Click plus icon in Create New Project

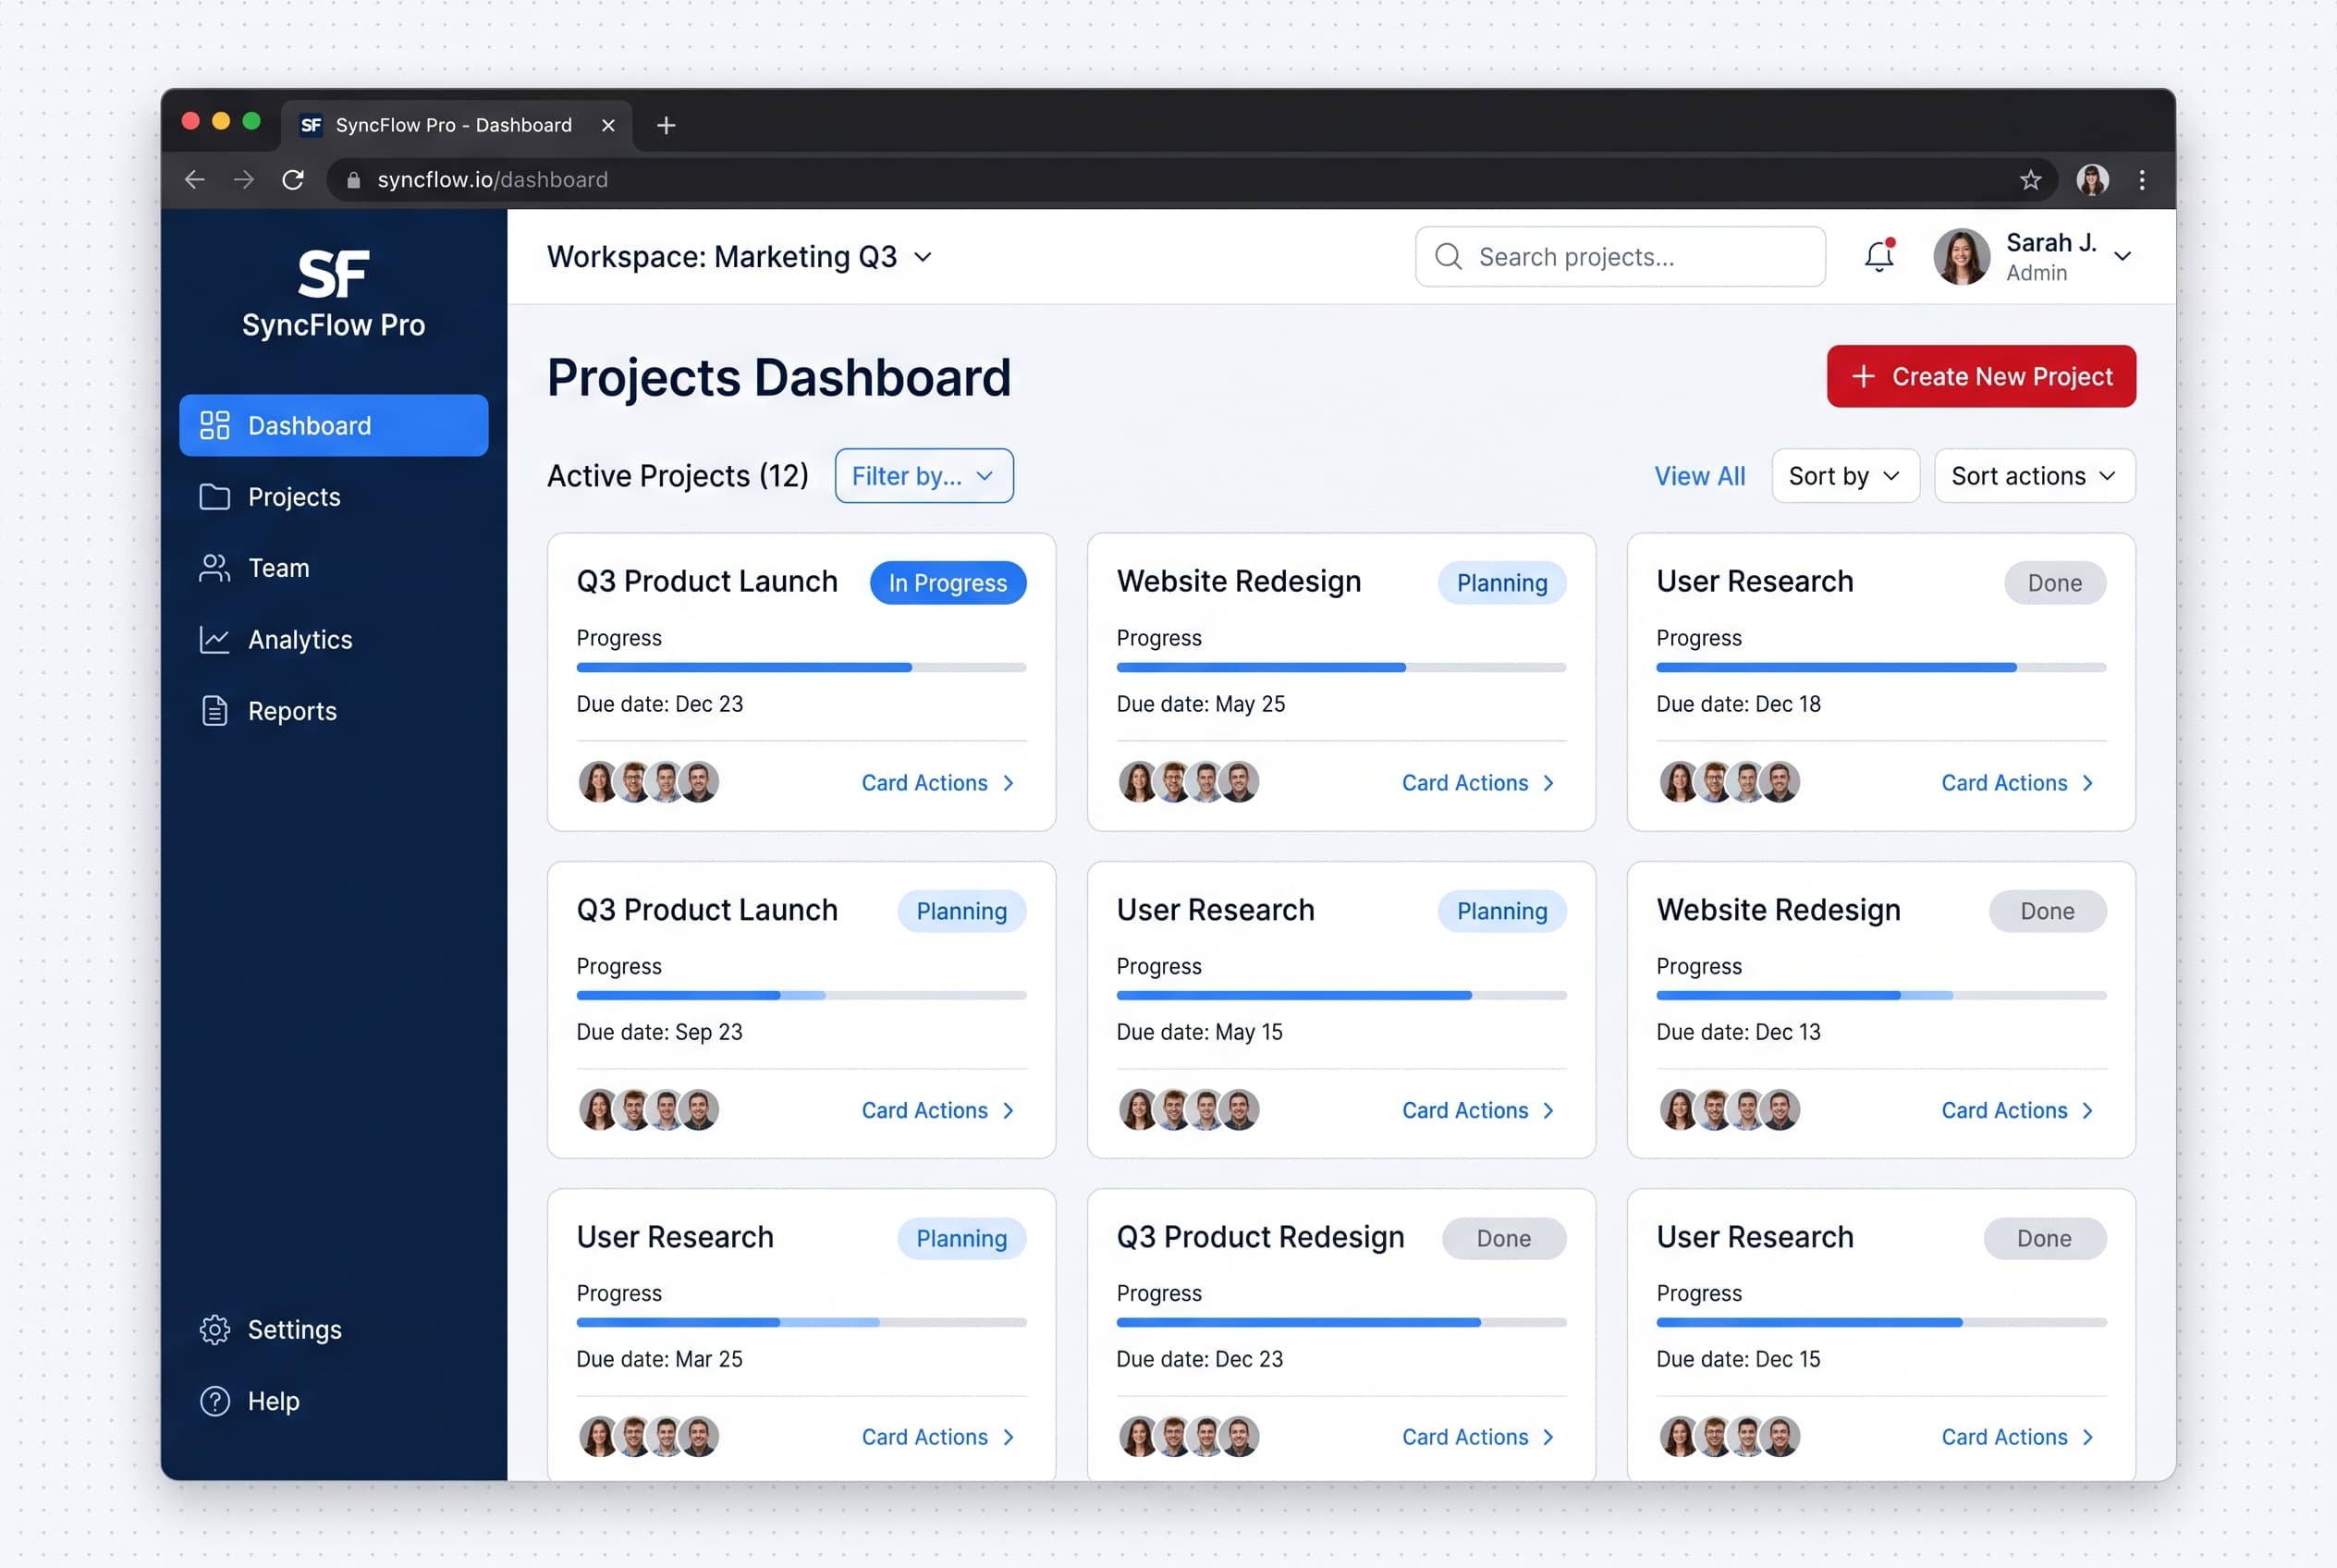pos(1863,376)
